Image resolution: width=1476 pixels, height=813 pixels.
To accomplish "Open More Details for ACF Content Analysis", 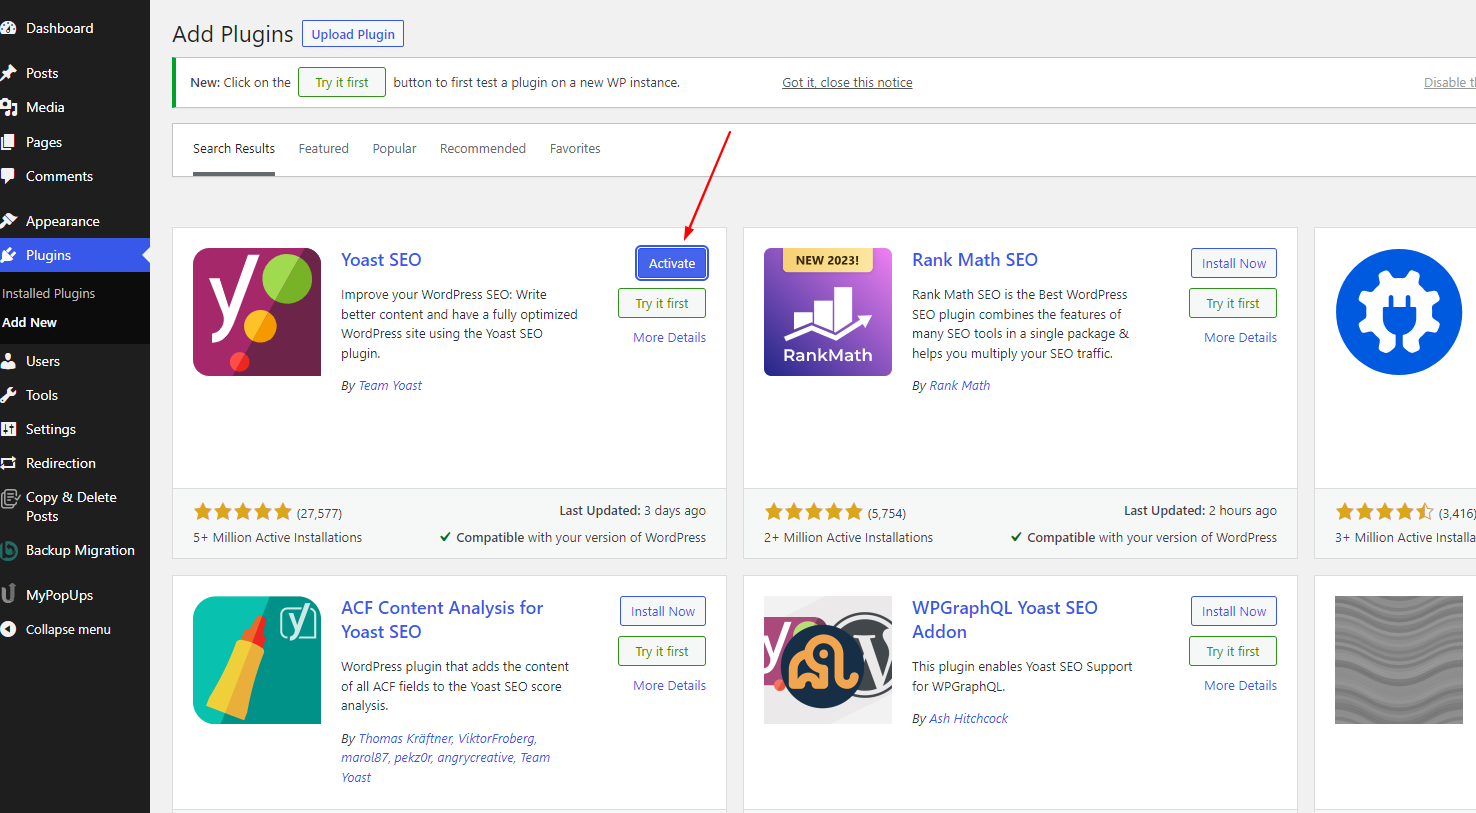I will coord(670,685).
